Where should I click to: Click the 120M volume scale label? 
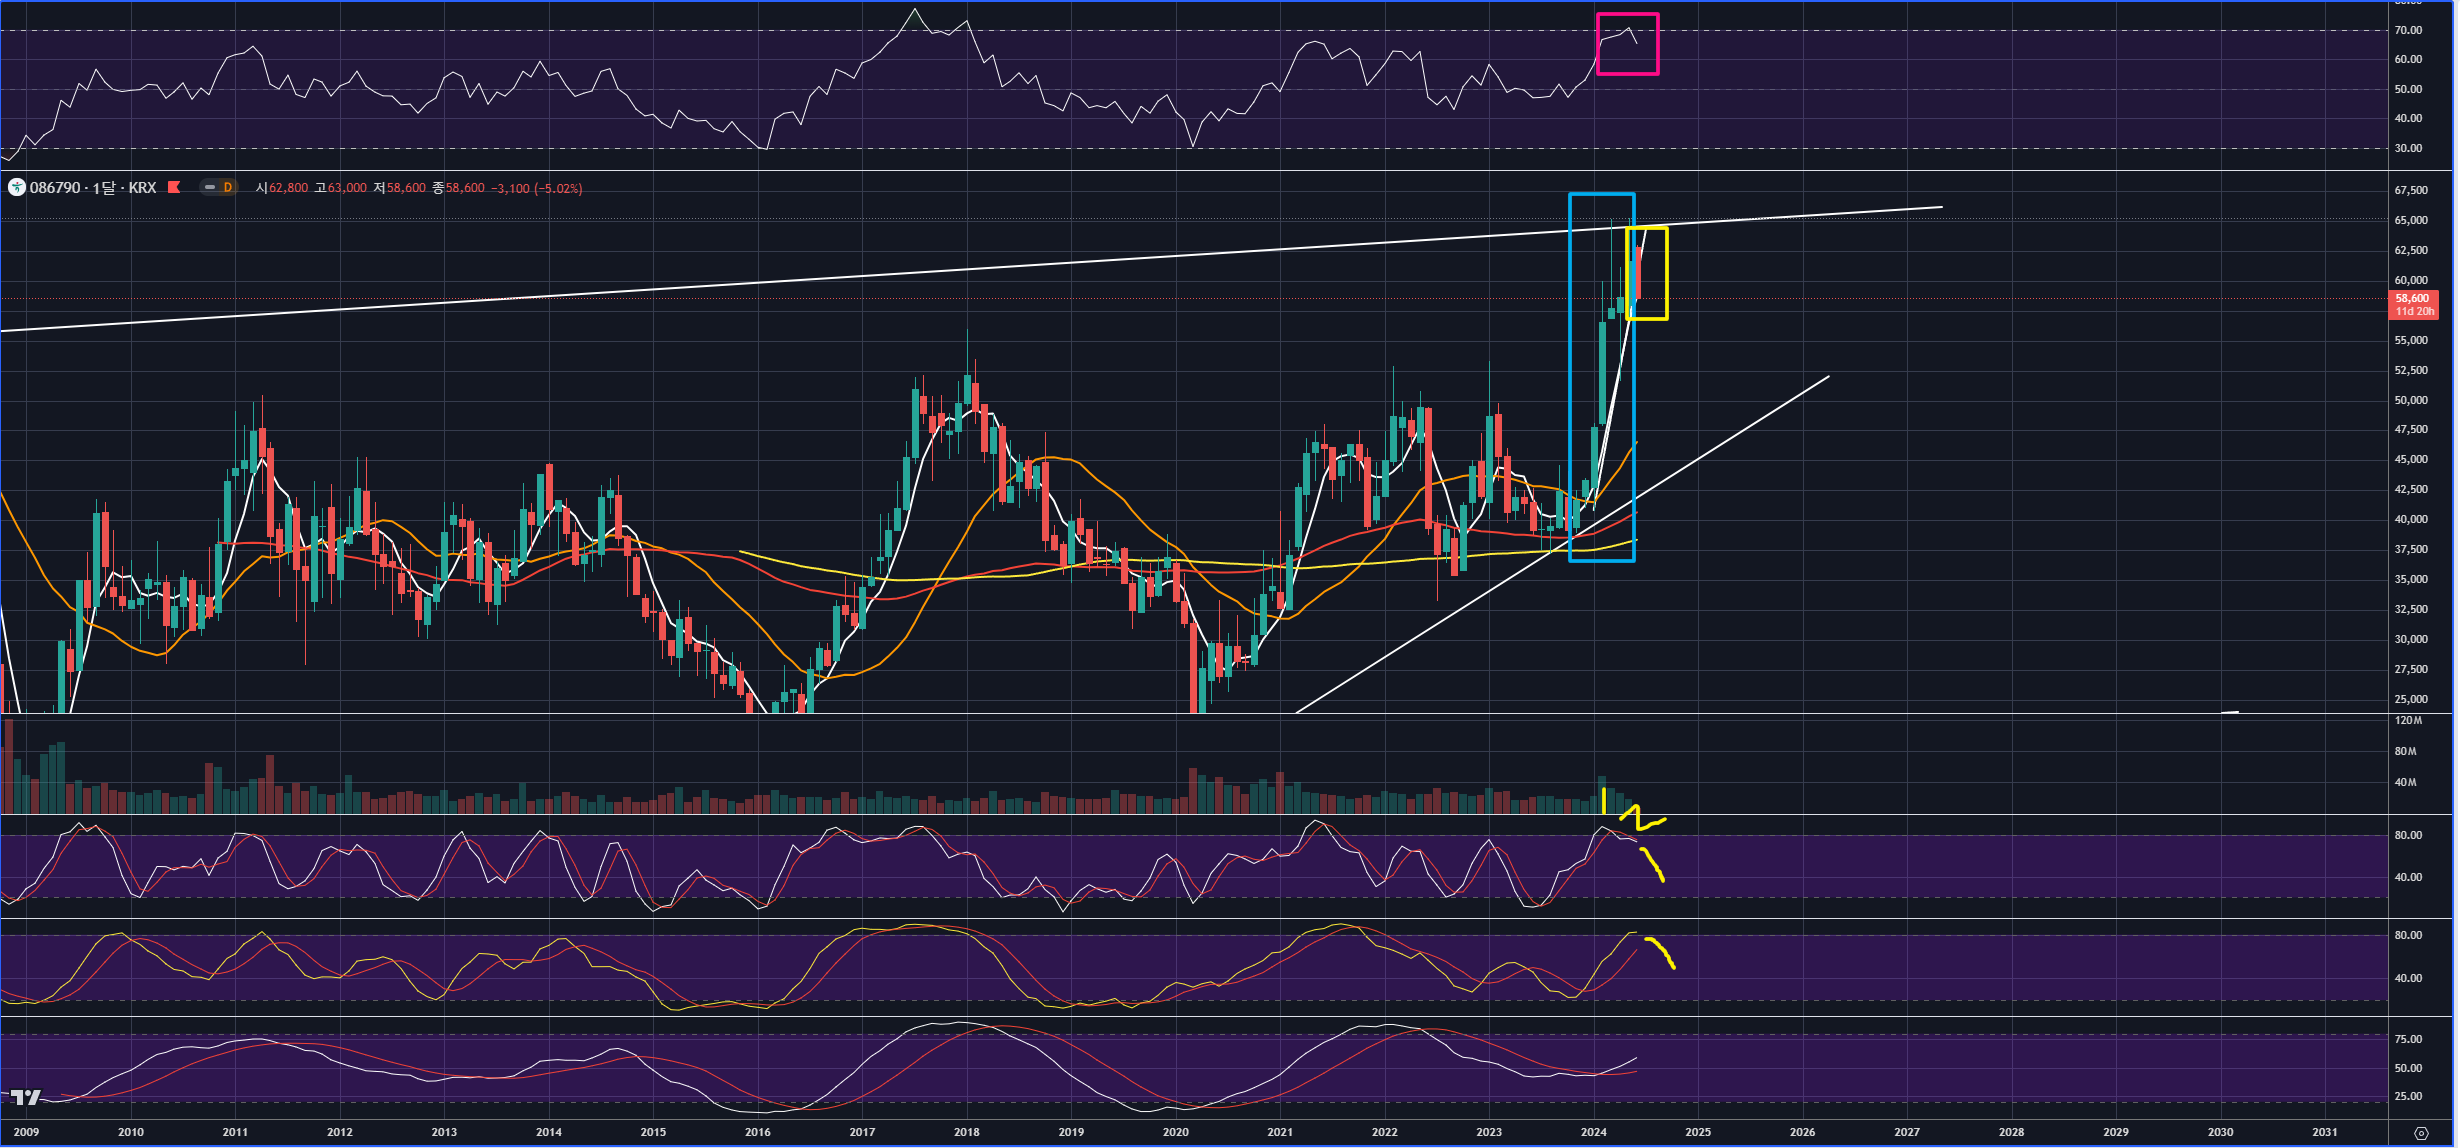[2408, 720]
